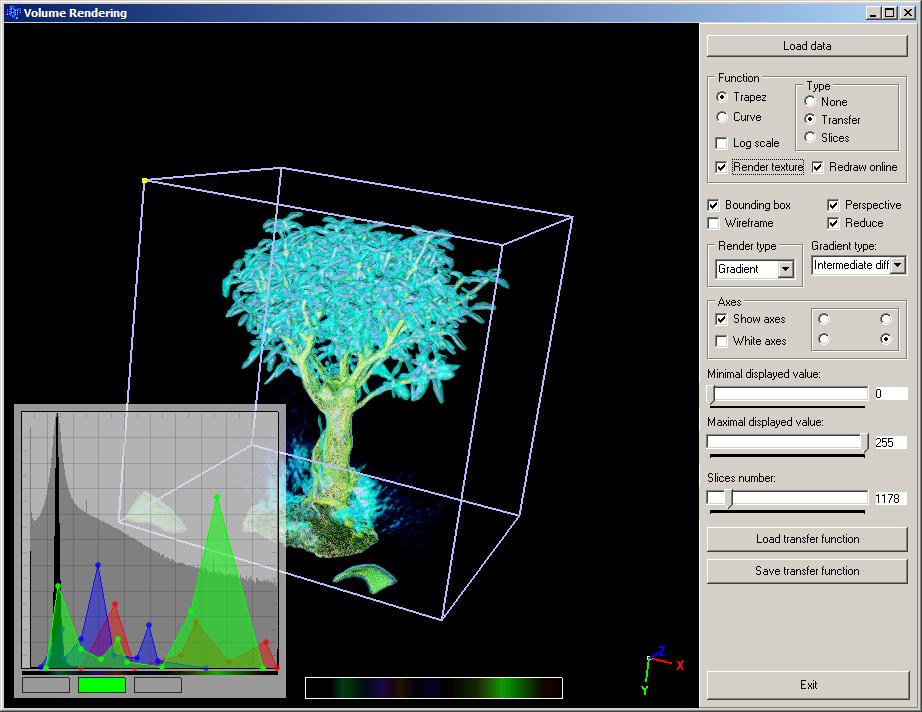Click the yellow corner handle of bounding box
Image resolution: width=922 pixels, height=712 pixels.
(x=145, y=180)
